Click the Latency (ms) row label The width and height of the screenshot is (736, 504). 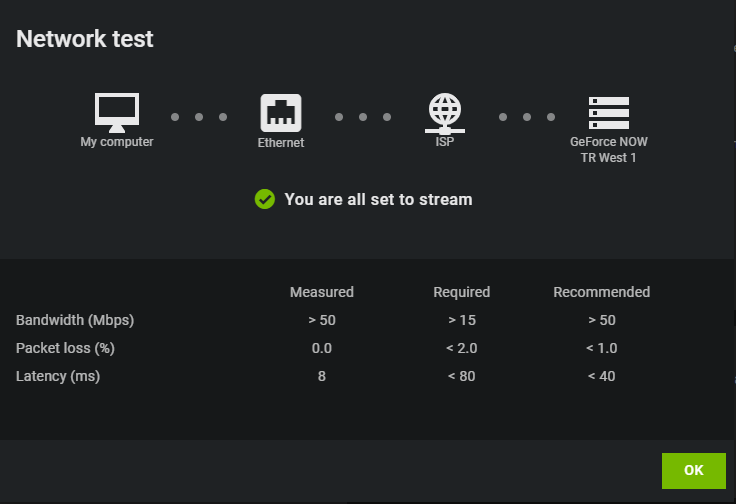point(58,376)
